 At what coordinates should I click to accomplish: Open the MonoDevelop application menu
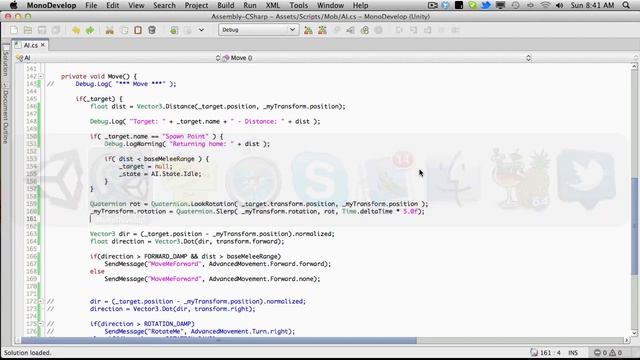pyautogui.click(x=51, y=5)
